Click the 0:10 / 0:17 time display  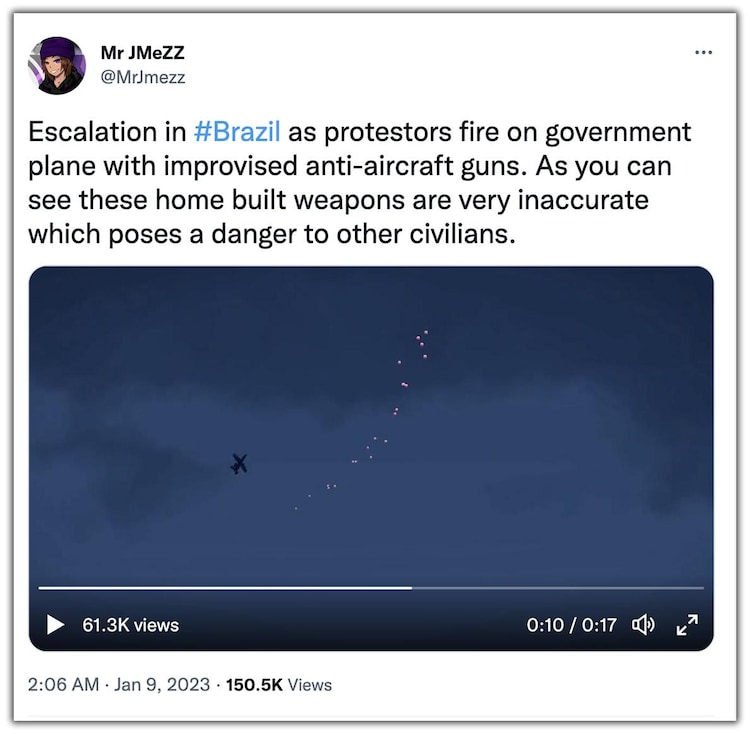tap(571, 625)
